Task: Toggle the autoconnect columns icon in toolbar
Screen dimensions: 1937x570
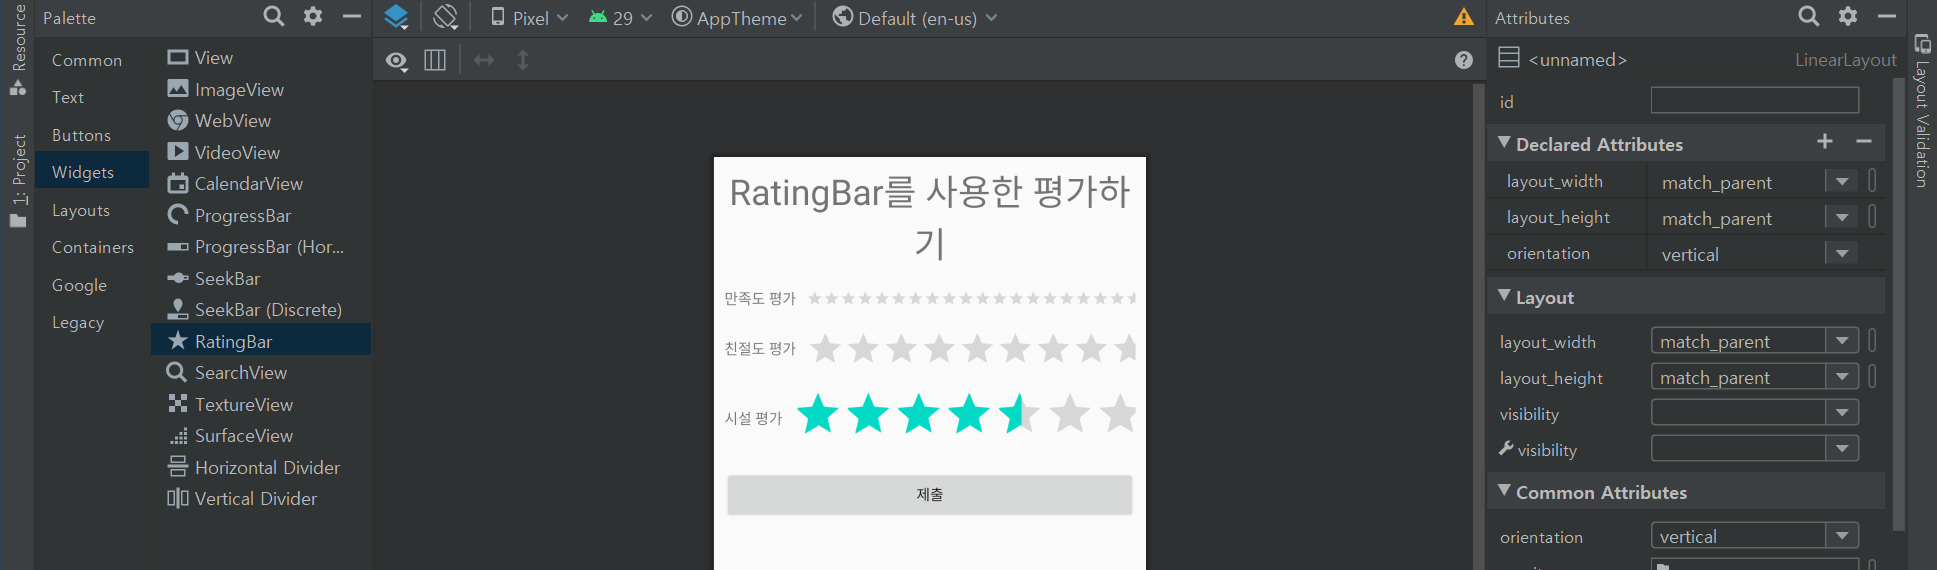Action: coord(435,60)
